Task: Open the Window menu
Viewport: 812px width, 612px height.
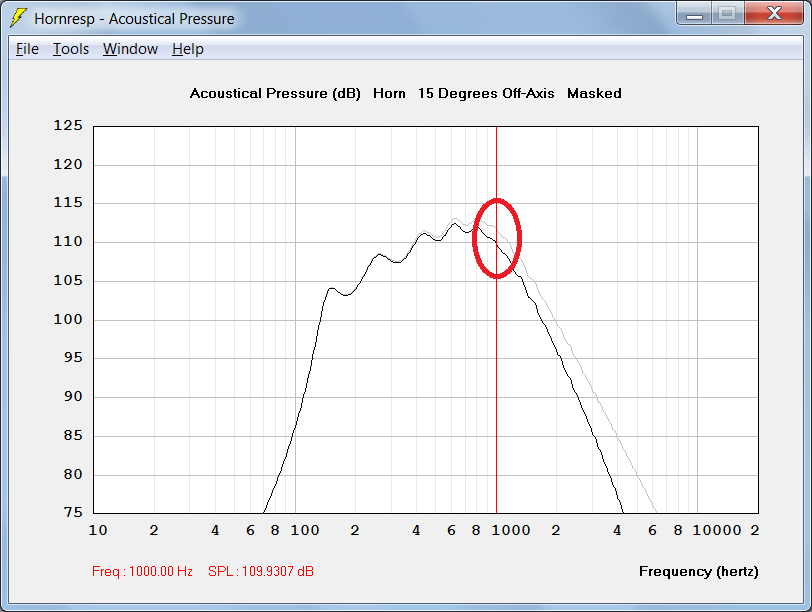Action: (130, 49)
